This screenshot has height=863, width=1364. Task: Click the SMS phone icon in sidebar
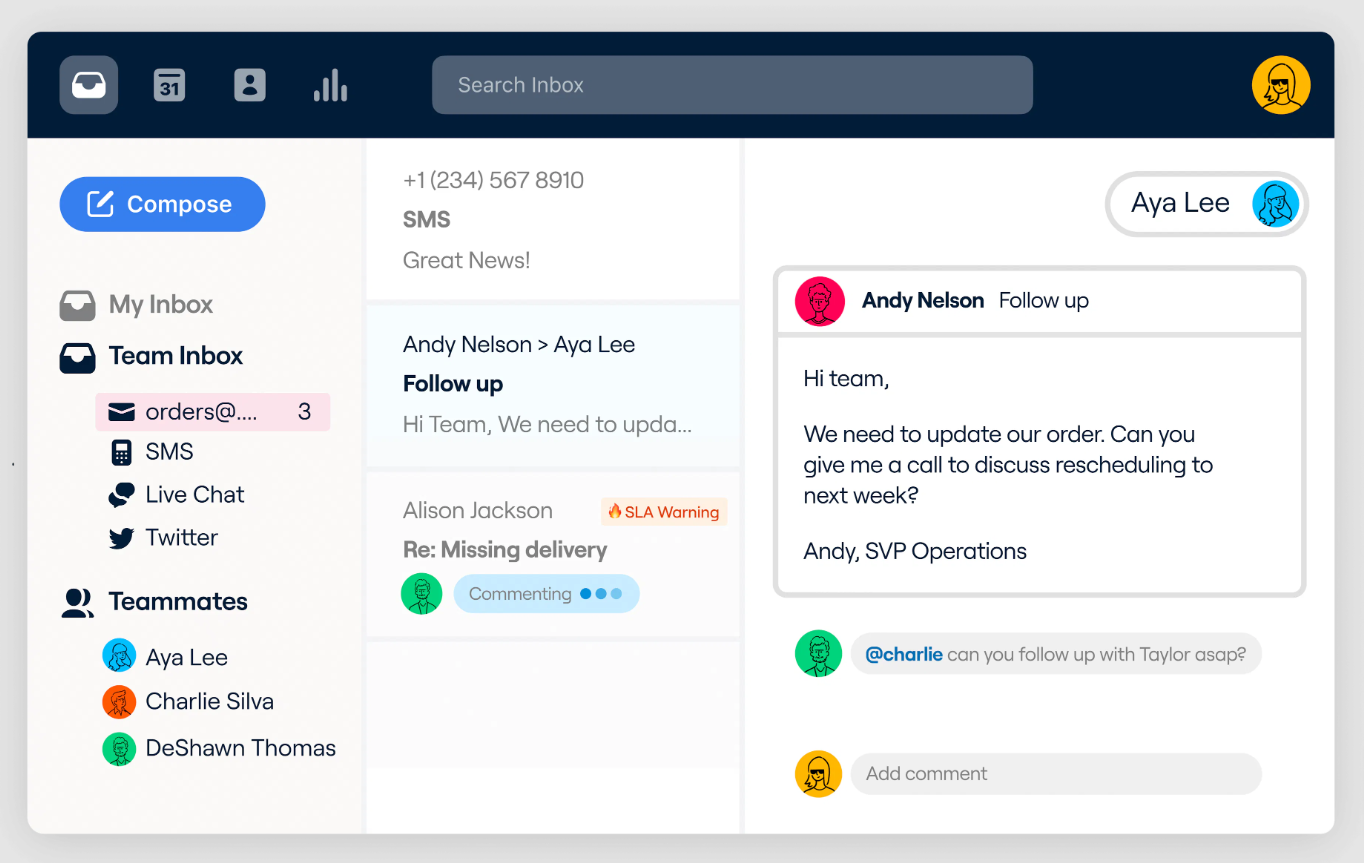click(x=121, y=452)
